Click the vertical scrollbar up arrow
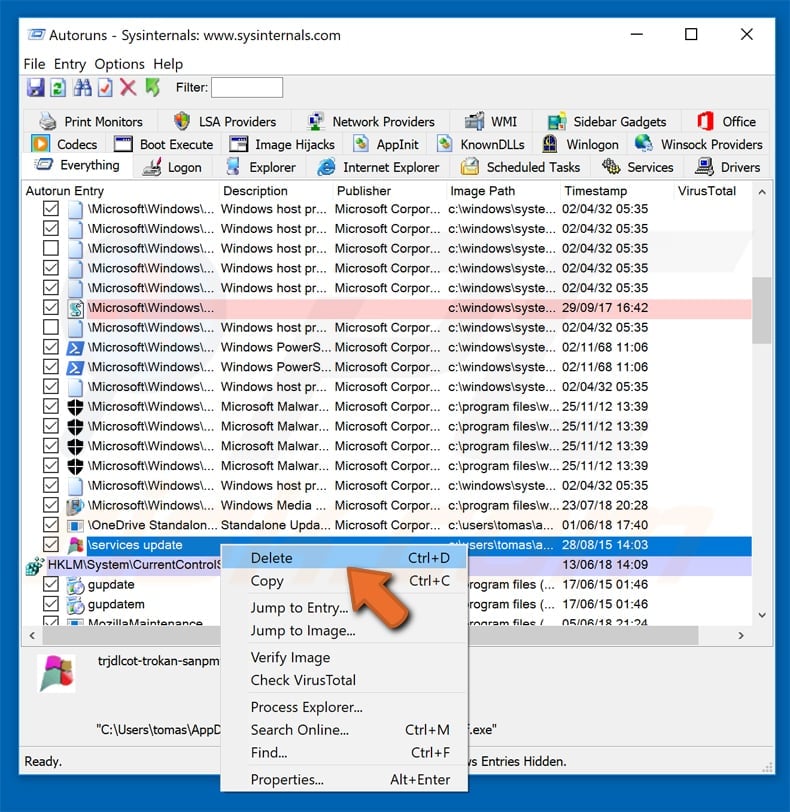This screenshot has height=812, width=790. click(762, 192)
